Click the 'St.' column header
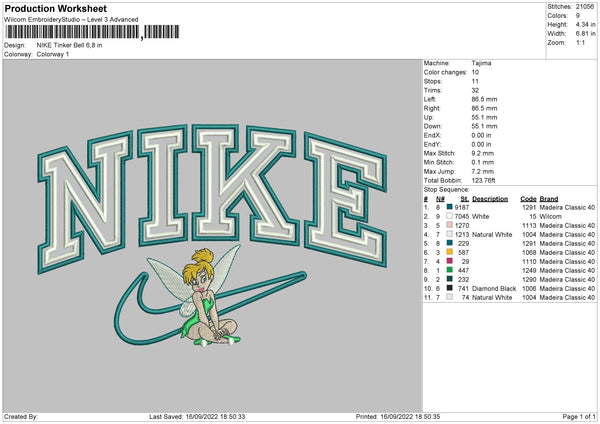The width and height of the screenshot is (600, 424). 465,199
